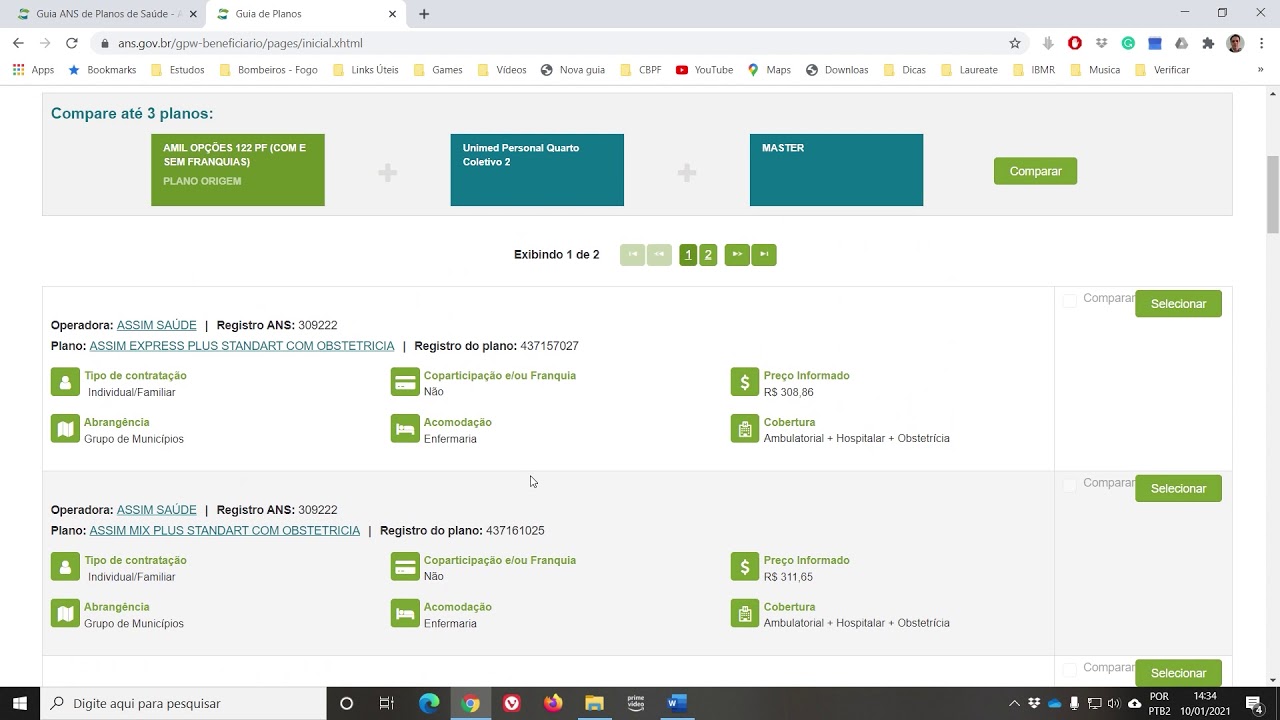This screenshot has height=720, width=1280.
Task: Click the Preço Informado dollar icon for ASSIM MIX plan
Action: click(x=745, y=567)
